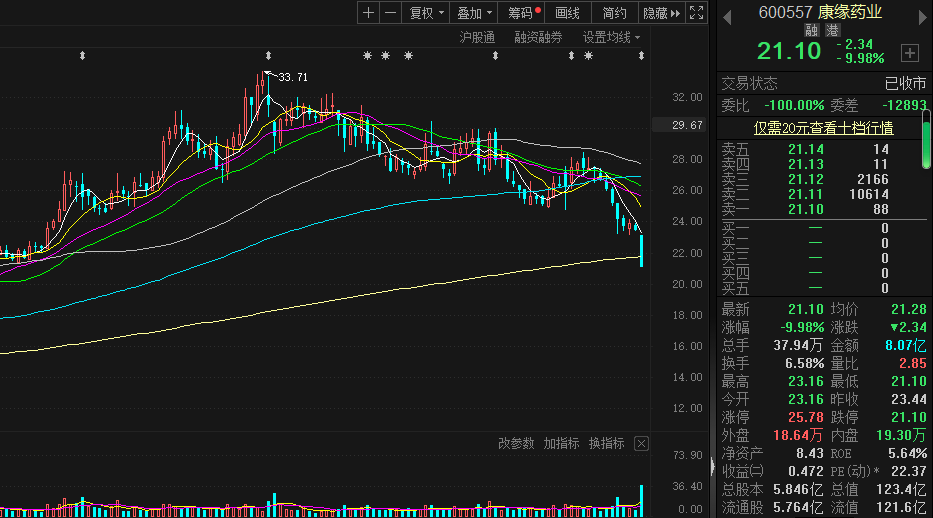Click the collapse handle beside the quote panel
933x518 pixels.
pos(712,468)
